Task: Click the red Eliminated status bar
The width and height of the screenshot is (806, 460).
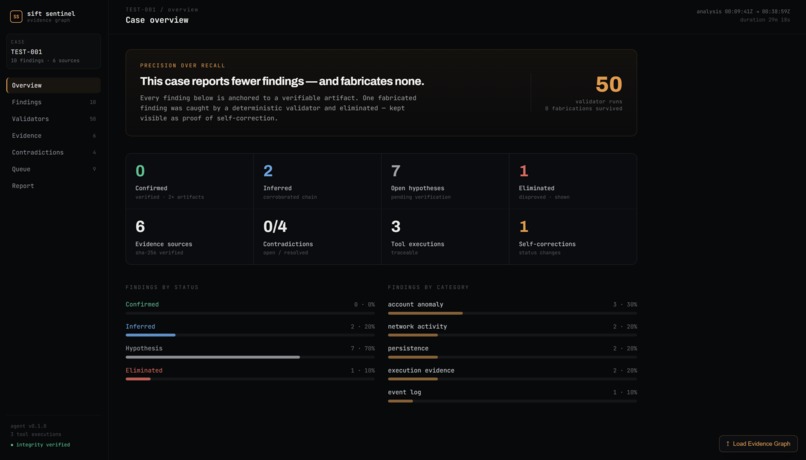Action: (138, 379)
